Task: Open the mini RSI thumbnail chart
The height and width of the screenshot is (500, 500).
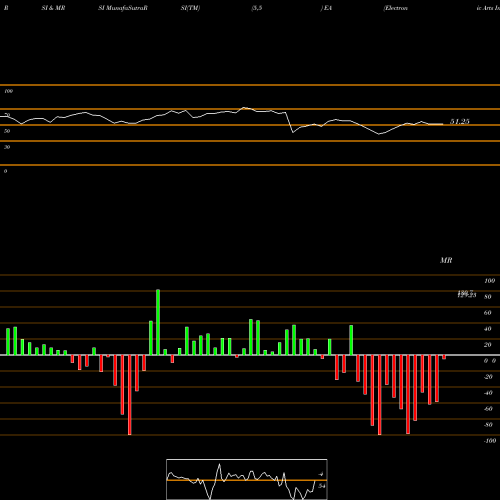Action: click(247, 479)
